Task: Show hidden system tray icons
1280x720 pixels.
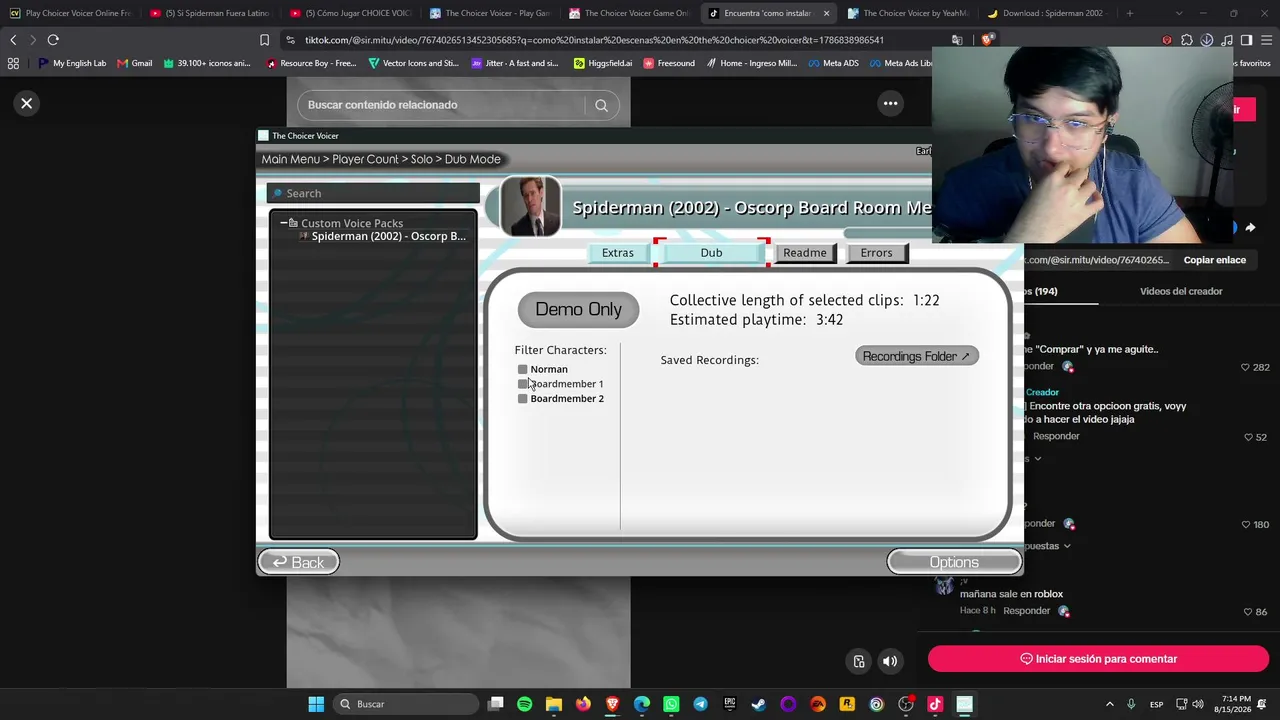Action: point(1110,704)
